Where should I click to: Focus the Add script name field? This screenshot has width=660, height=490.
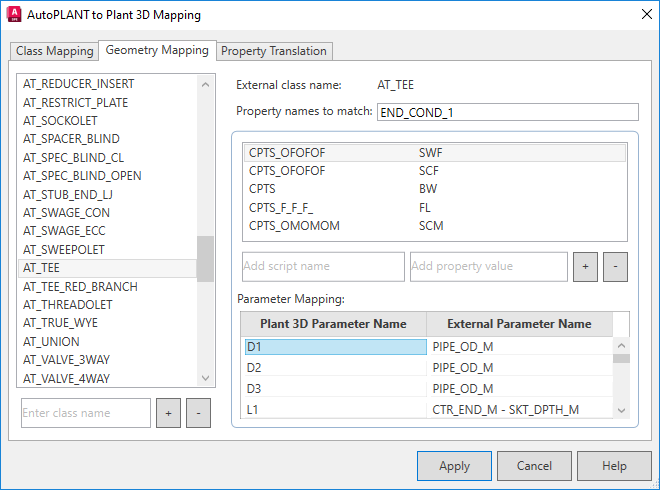323,267
